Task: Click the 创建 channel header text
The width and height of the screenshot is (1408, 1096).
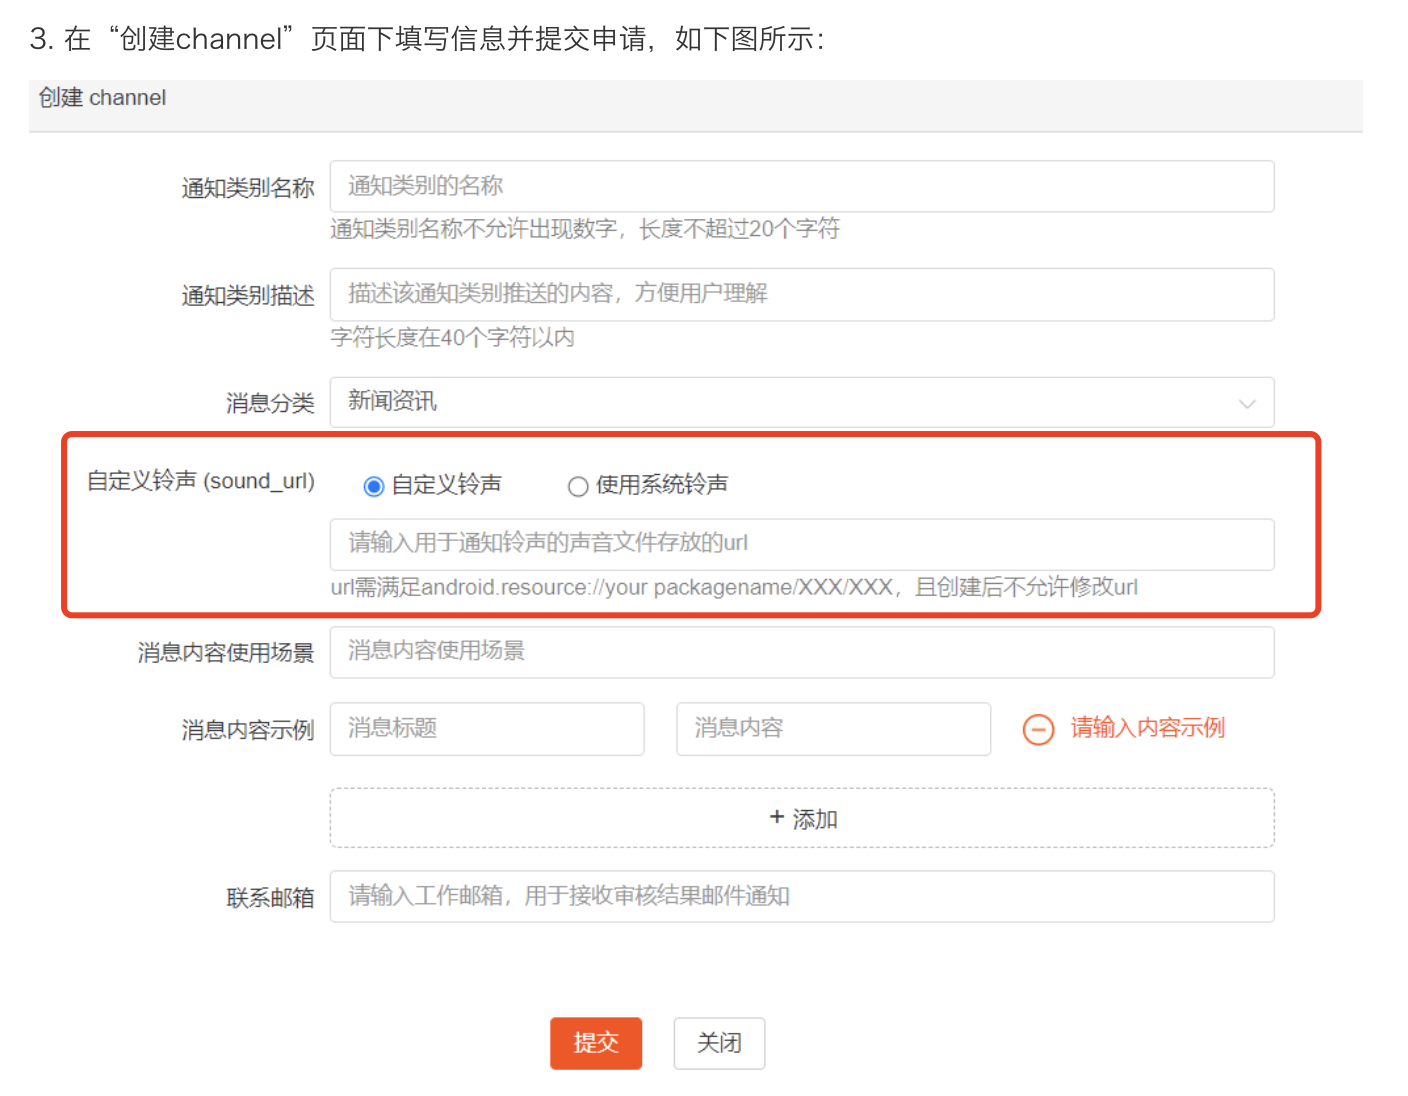Action: pos(102,98)
